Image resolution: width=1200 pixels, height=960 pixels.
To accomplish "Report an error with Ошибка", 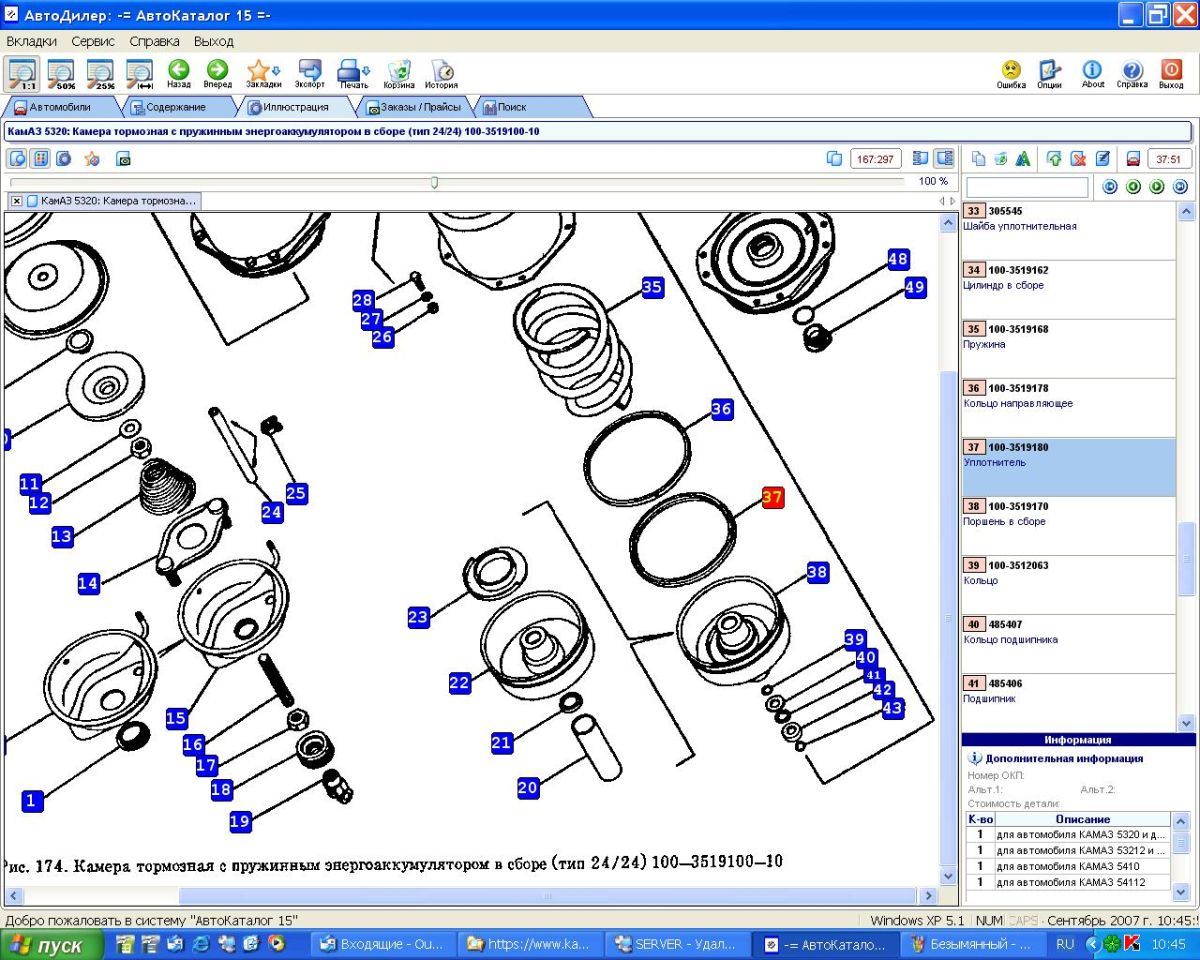I will click(1011, 73).
